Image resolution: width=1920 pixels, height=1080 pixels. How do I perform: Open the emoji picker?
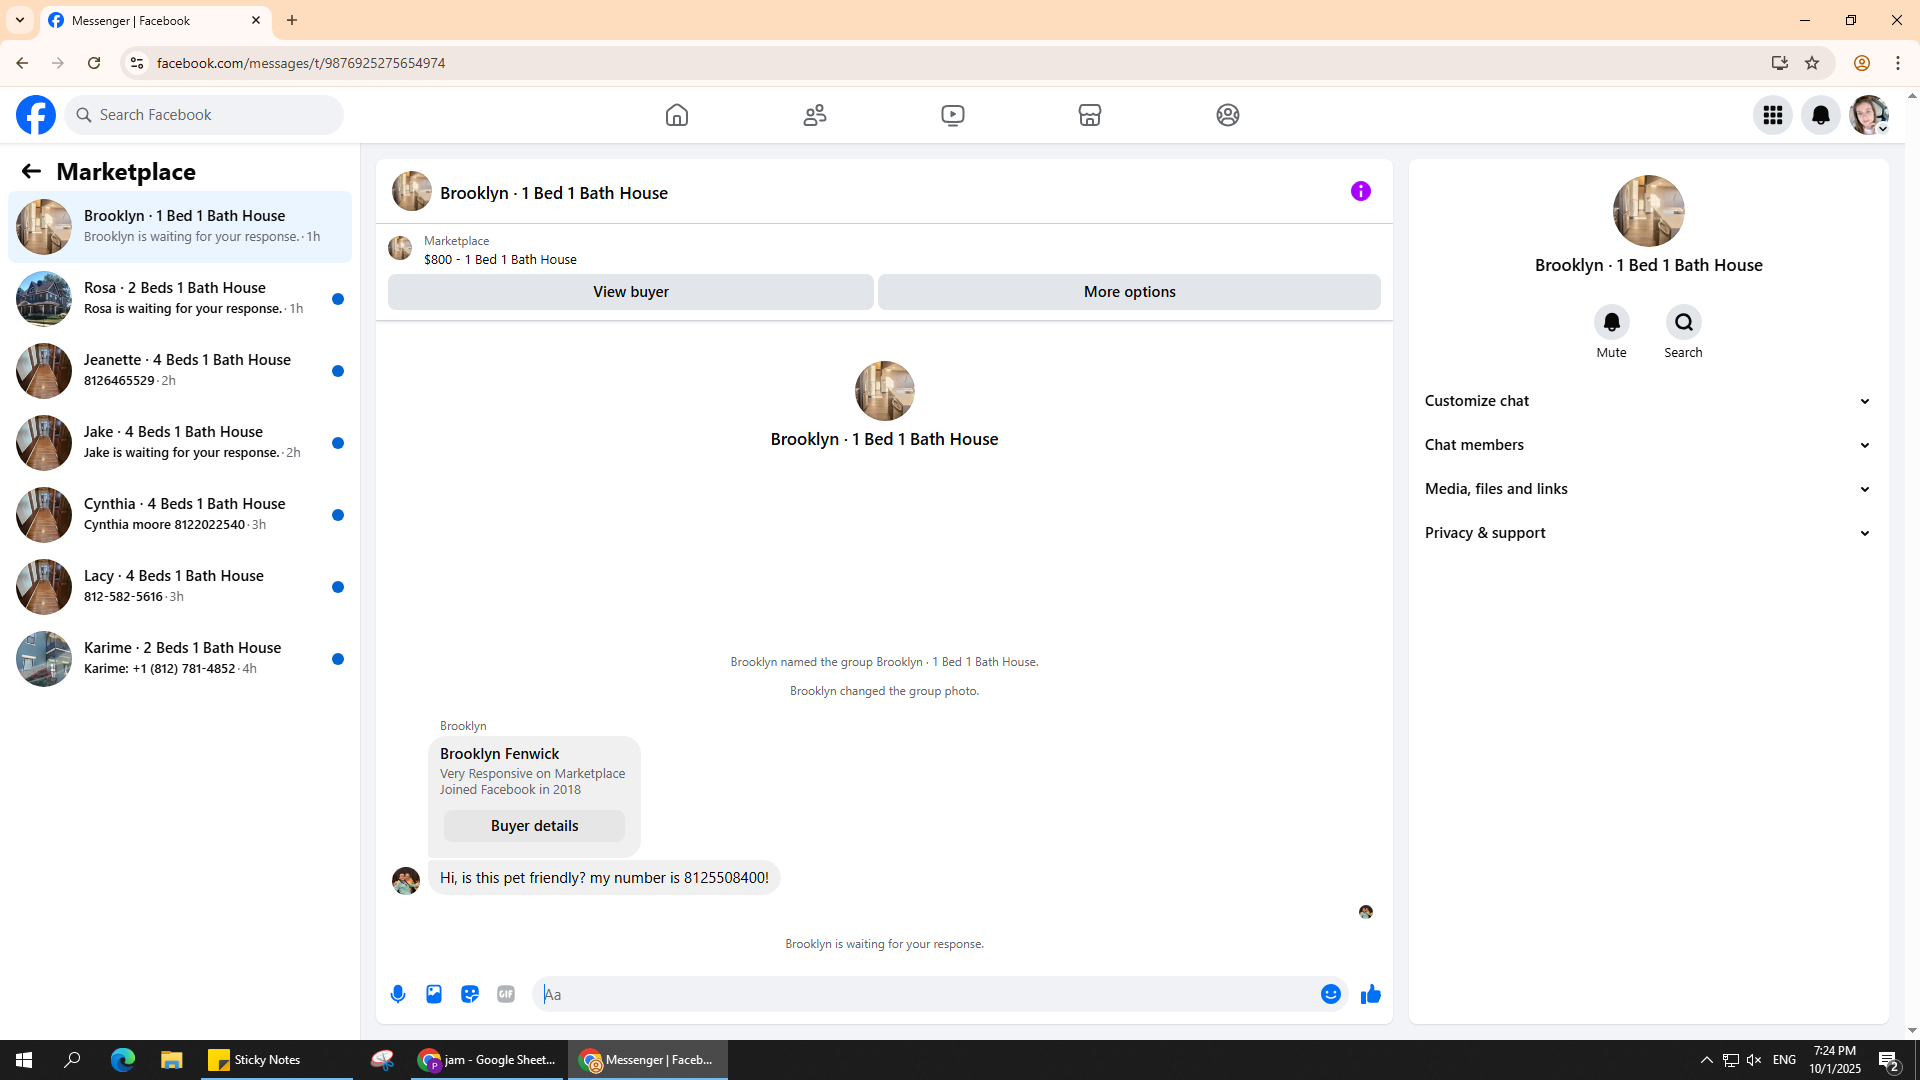coord(1331,994)
